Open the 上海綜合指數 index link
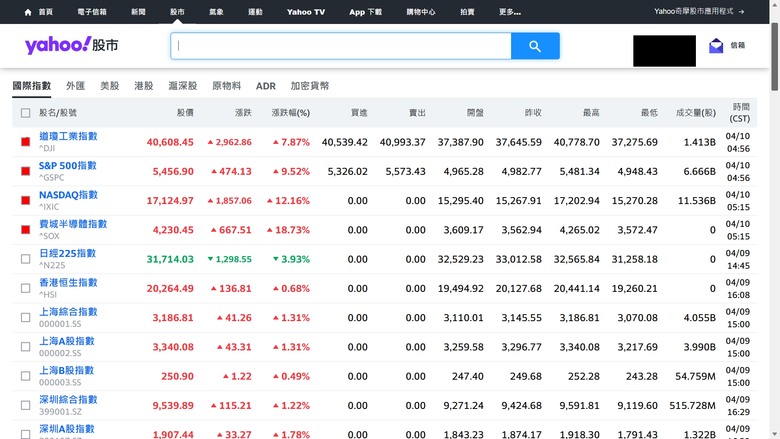The image size is (780, 439). pos(68,312)
